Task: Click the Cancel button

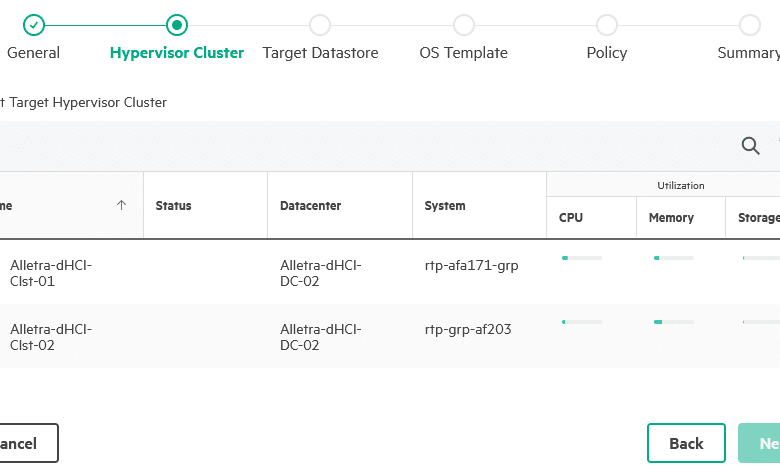Action: (29, 443)
